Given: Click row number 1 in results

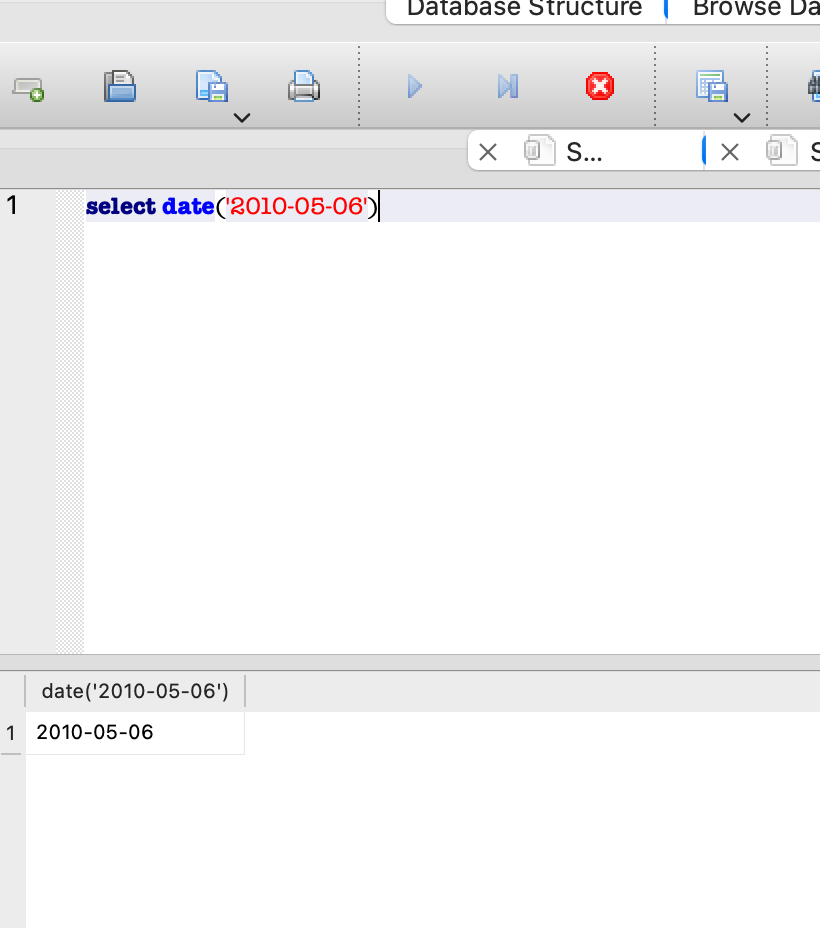Looking at the screenshot, I should point(11,732).
